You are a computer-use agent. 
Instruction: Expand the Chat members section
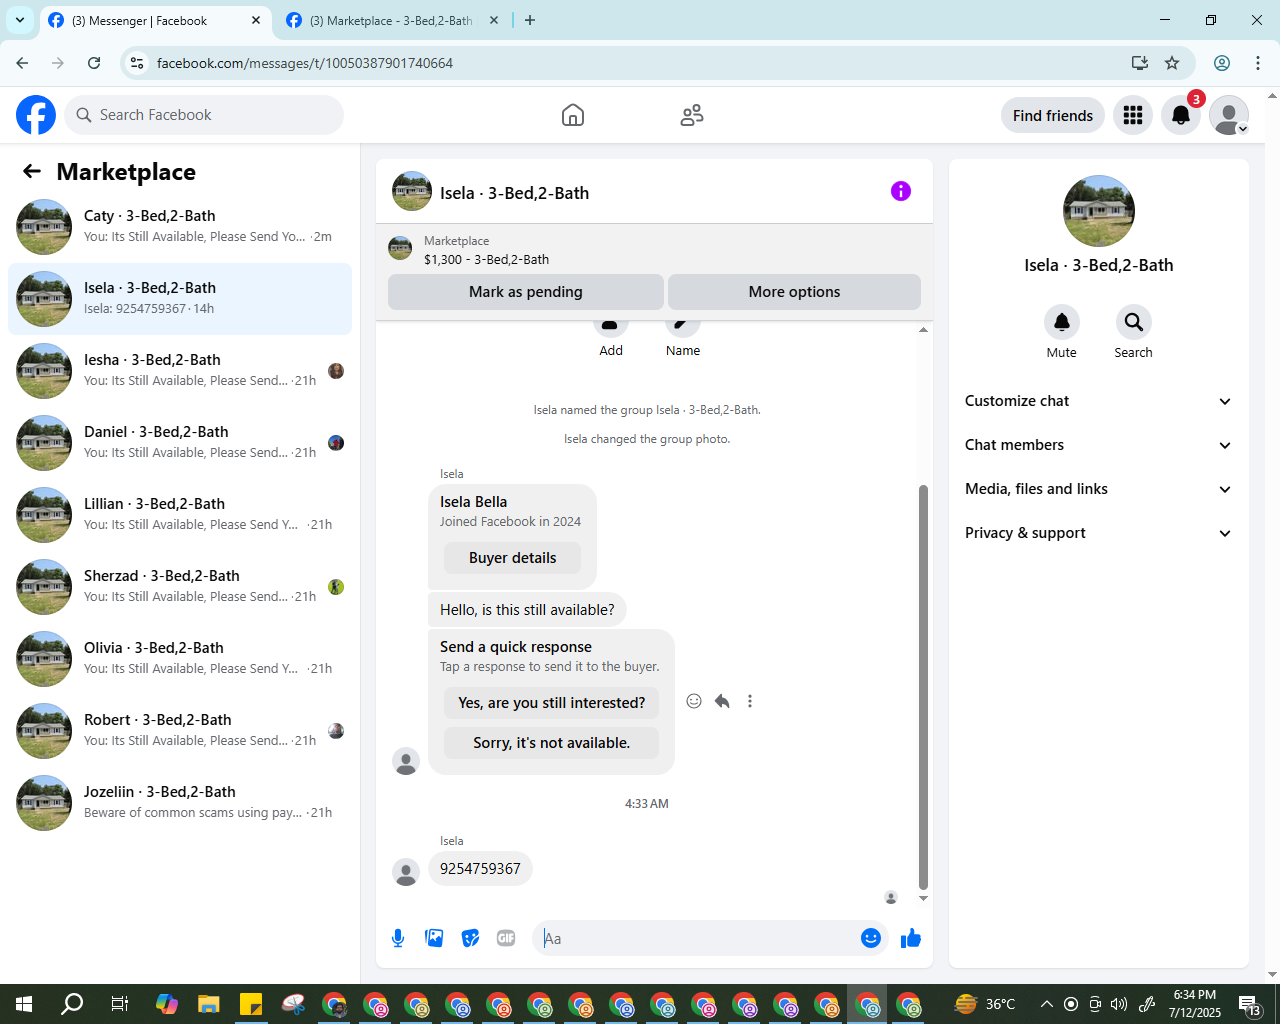(1099, 445)
